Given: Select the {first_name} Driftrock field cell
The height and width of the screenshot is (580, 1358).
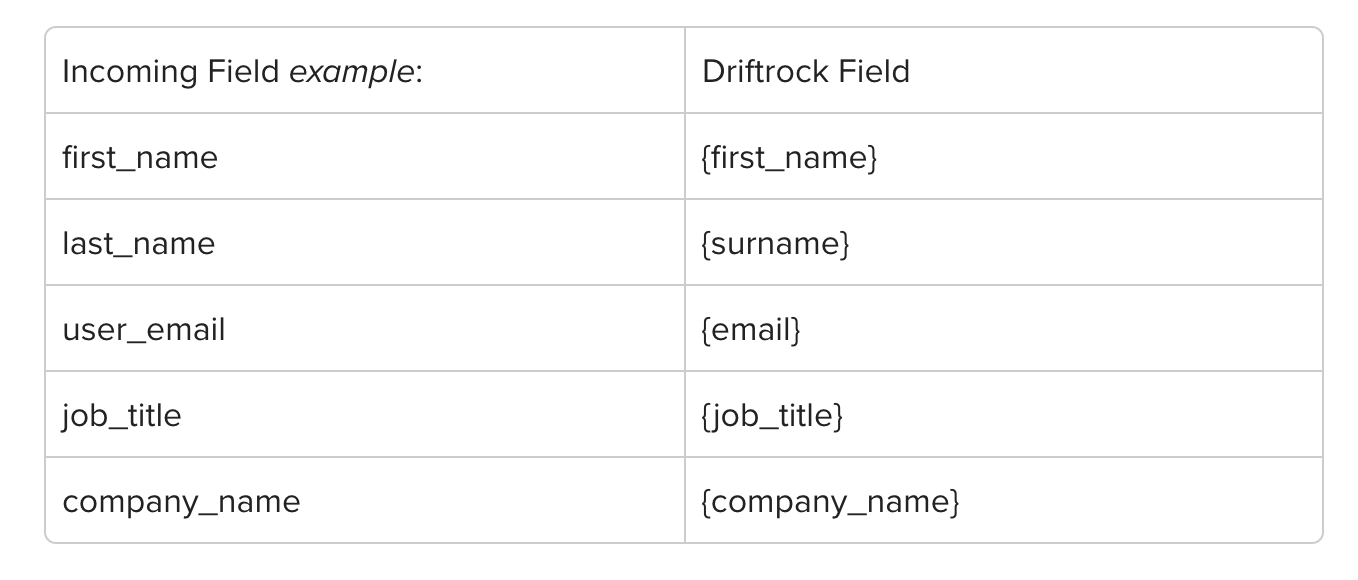Looking at the screenshot, I should pyautogui.click(x=1003, y=156).
